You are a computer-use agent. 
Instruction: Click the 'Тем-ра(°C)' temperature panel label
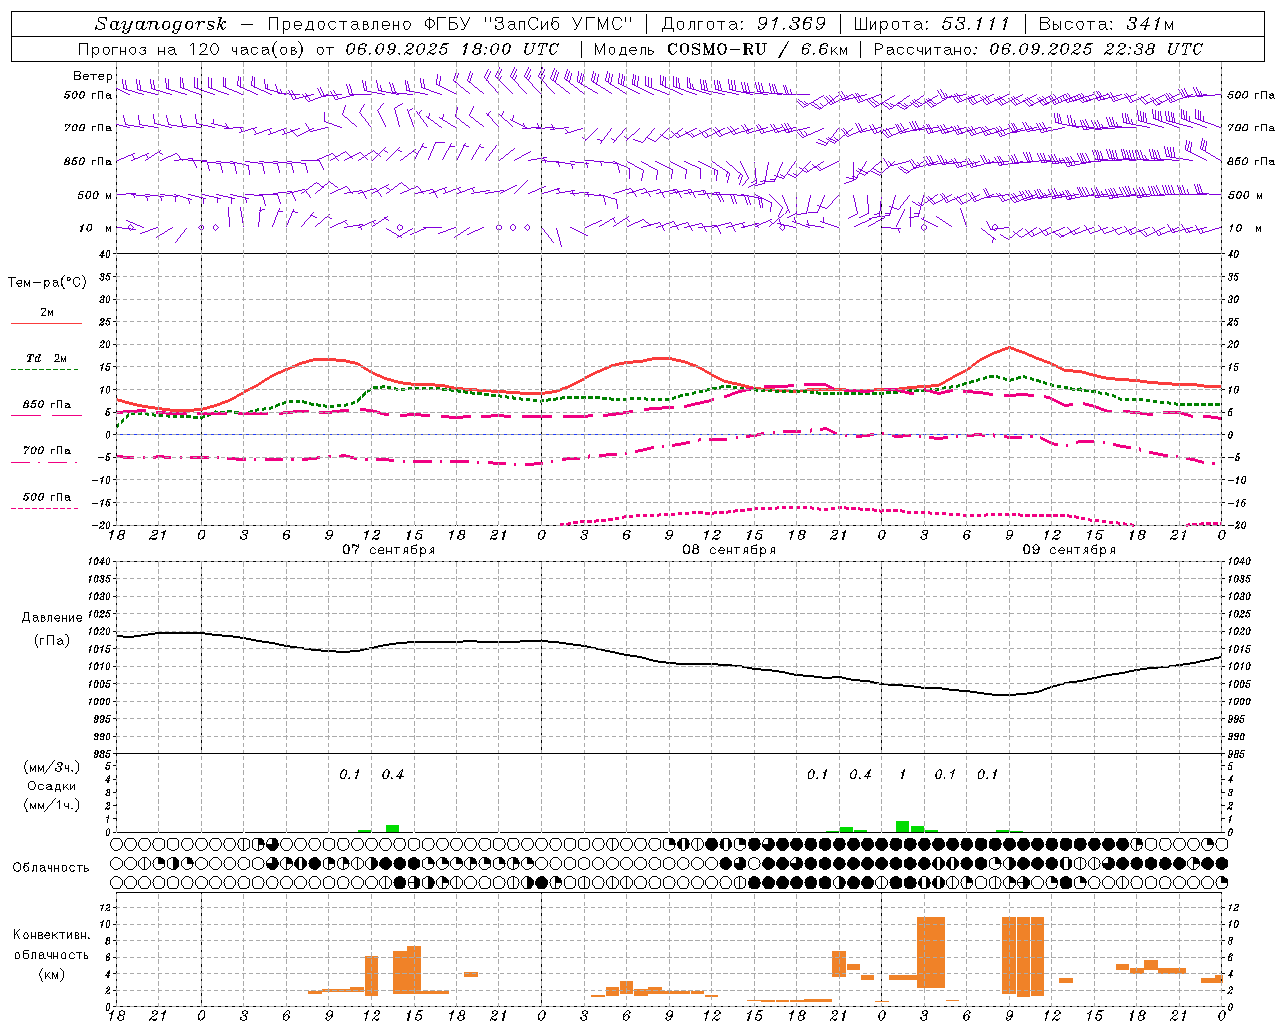pos(47,283)
